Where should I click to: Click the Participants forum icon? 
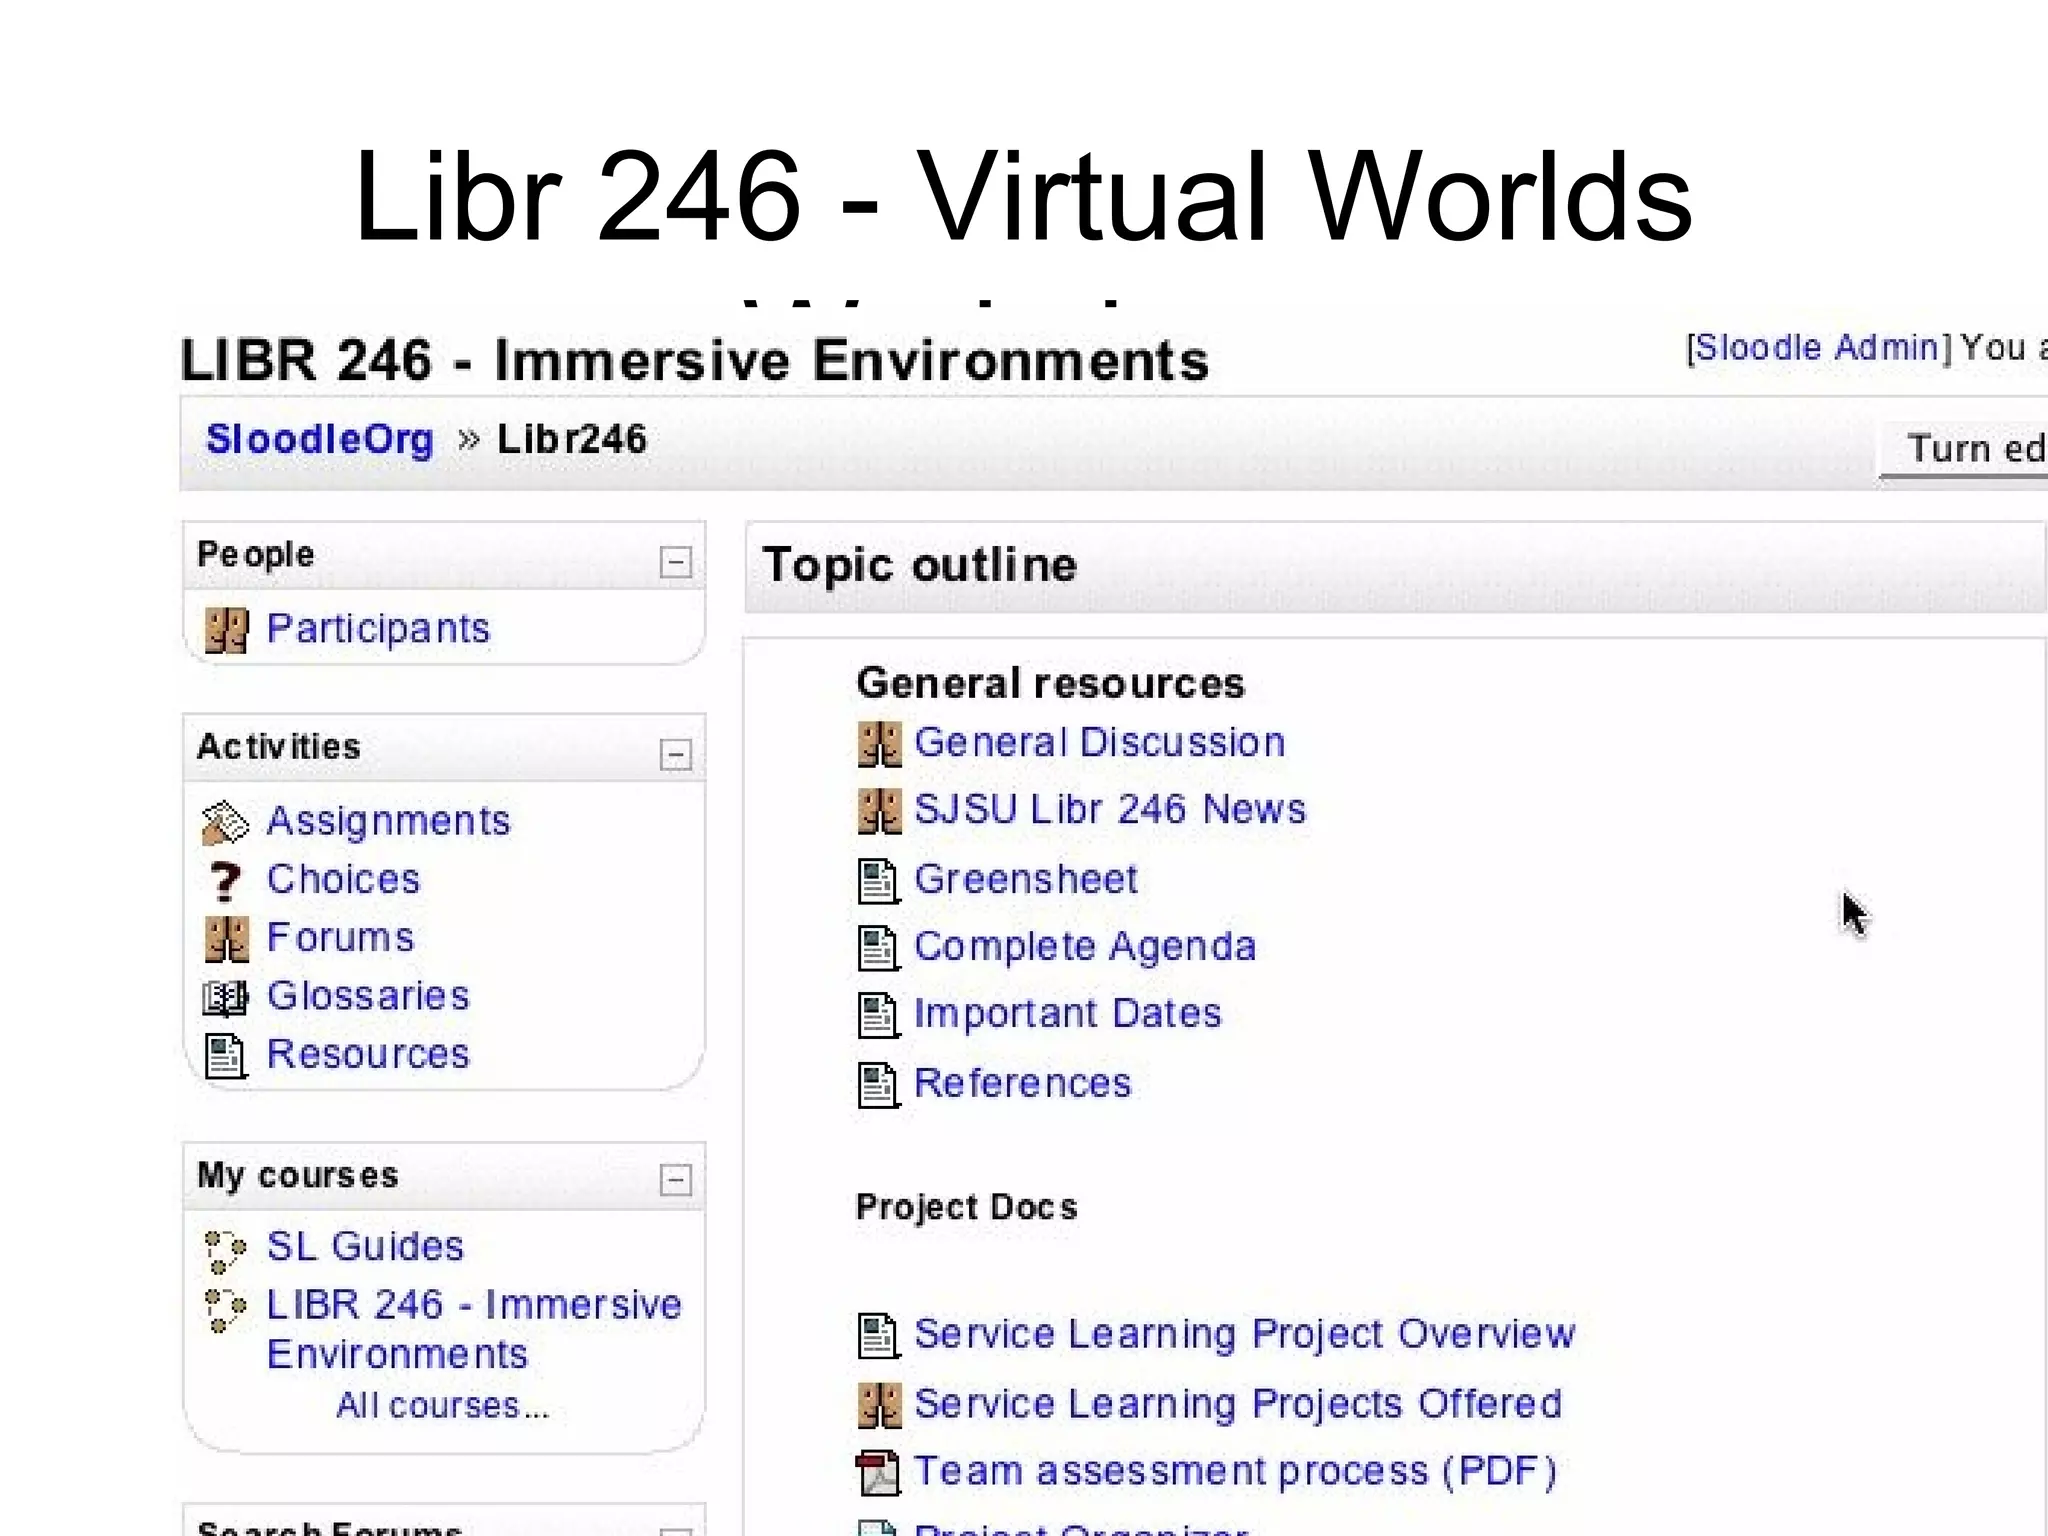point(226,630)
